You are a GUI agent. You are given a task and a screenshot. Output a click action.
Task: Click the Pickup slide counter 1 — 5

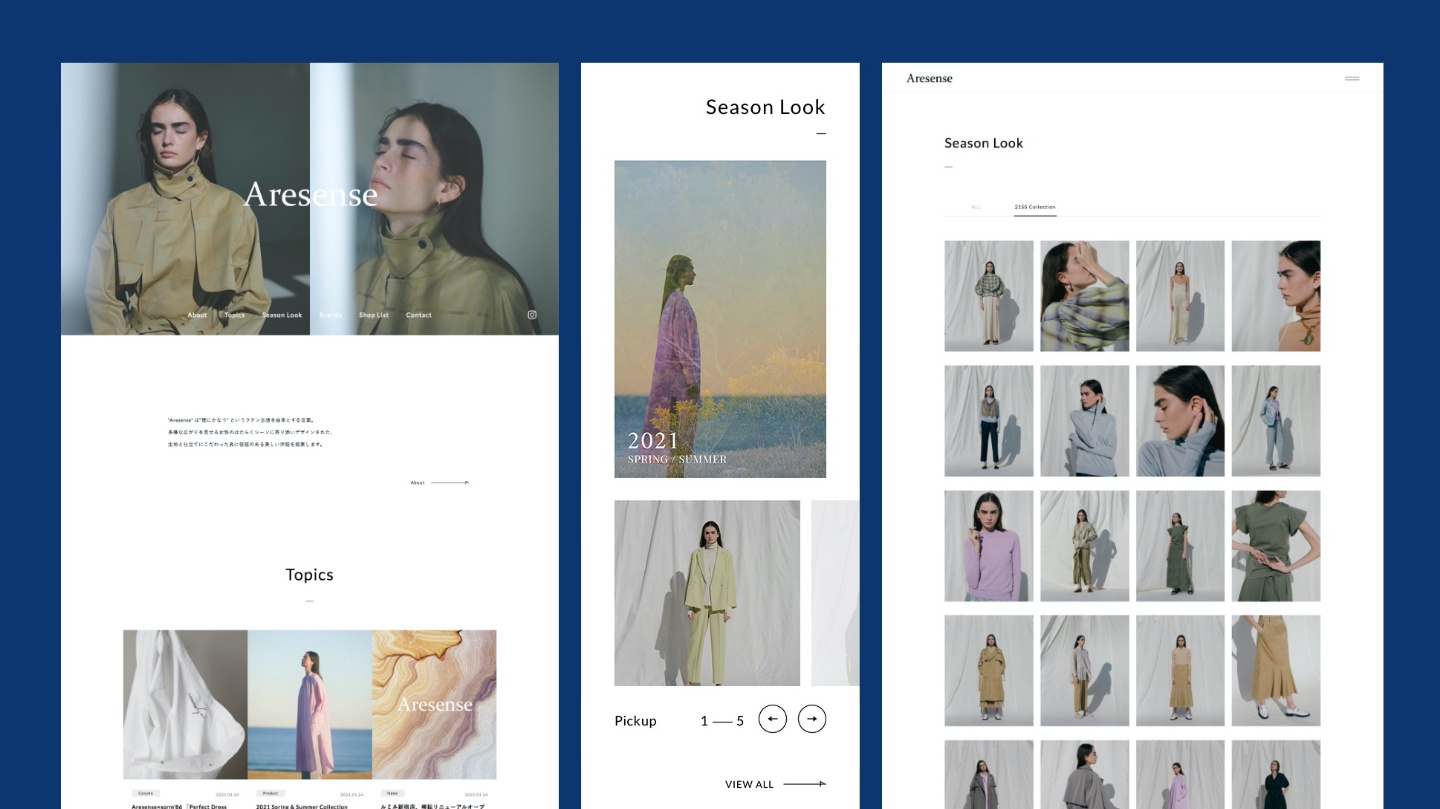click(x=722, y=721)
